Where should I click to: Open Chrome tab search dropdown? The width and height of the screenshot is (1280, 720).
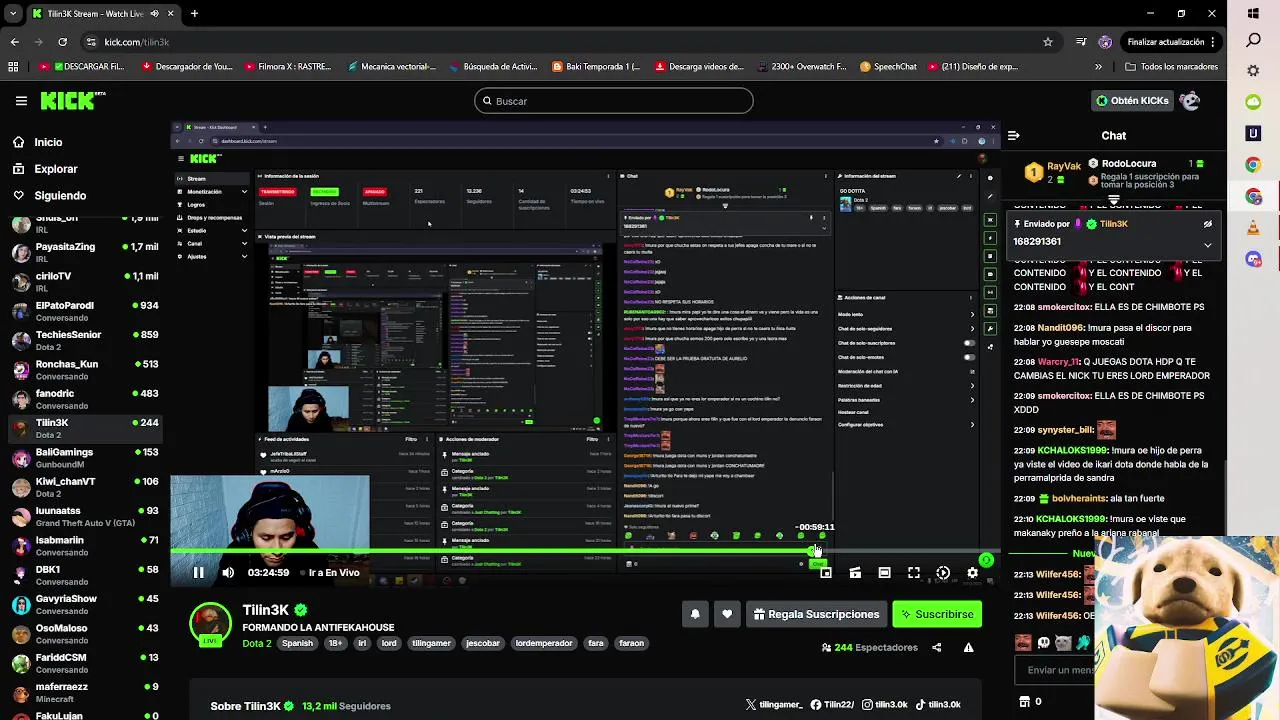[13, 14]
